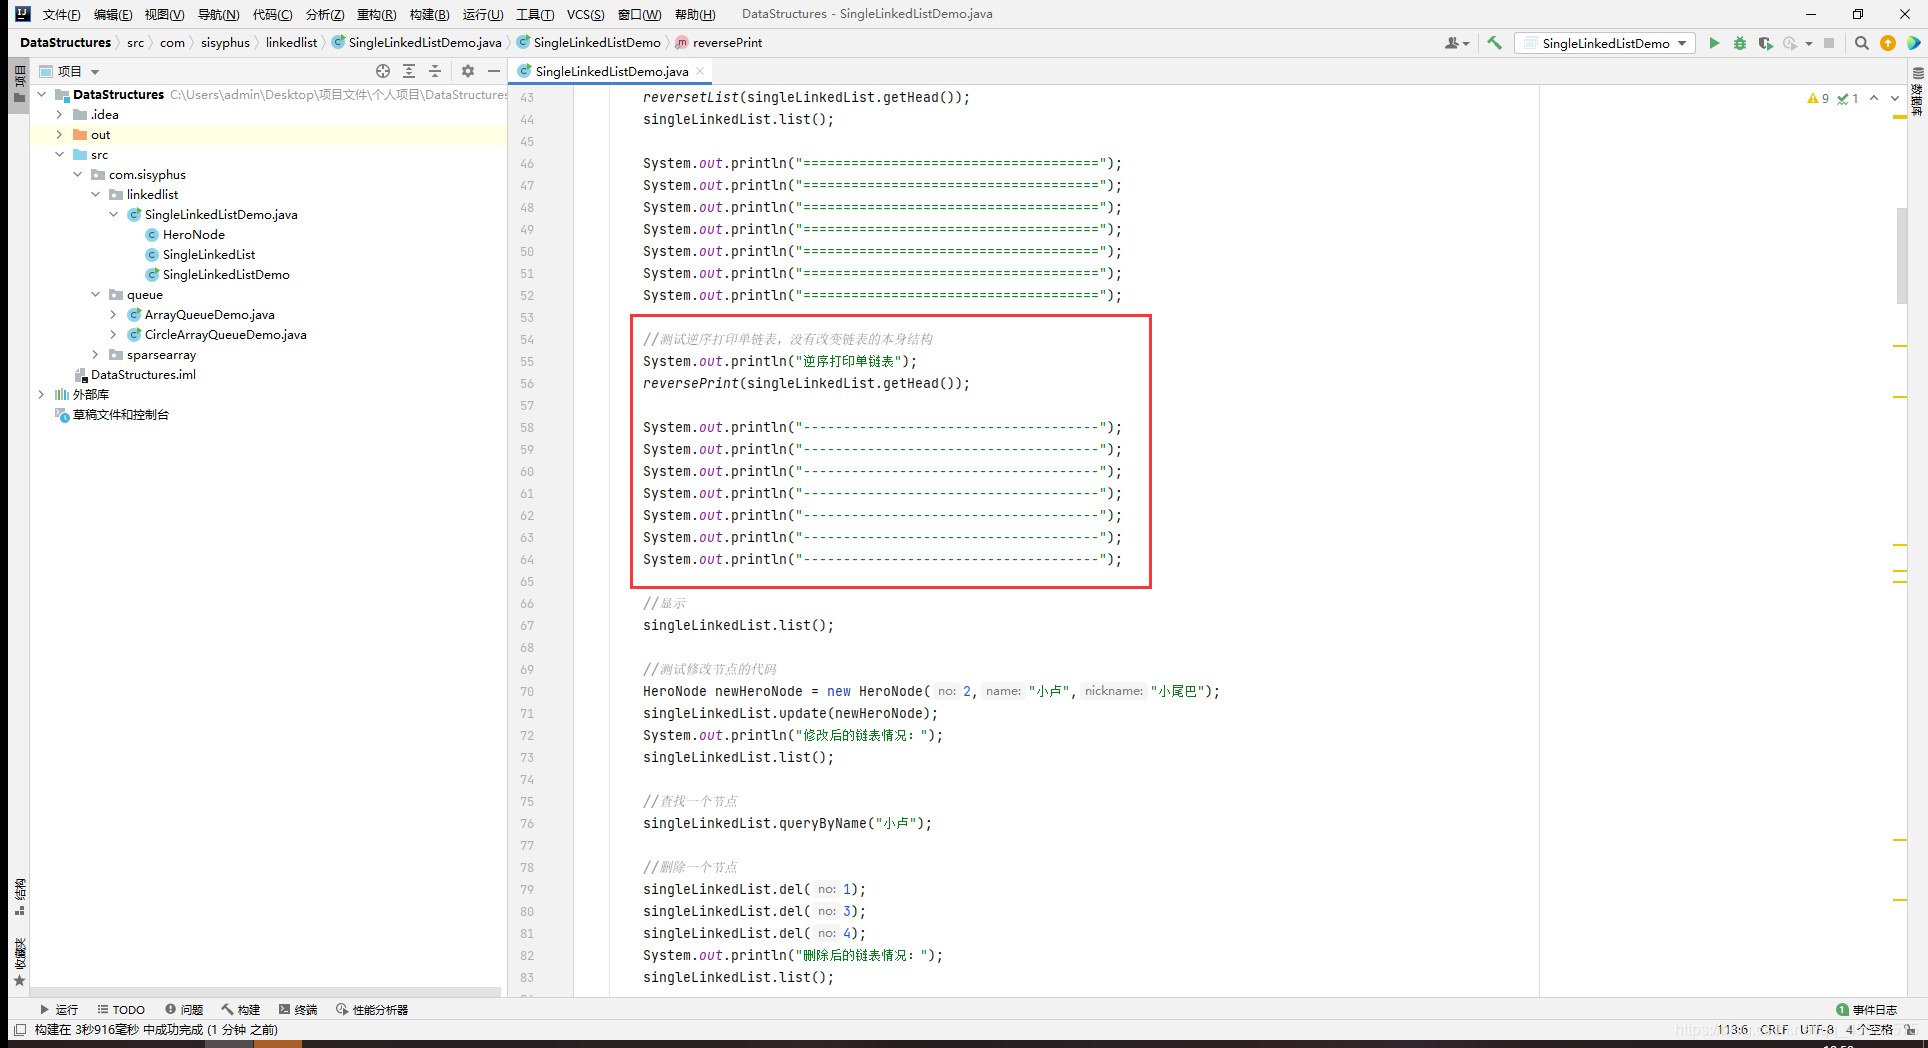Expand the out folder
The image size is (1928, 1048).
(60, 134)
